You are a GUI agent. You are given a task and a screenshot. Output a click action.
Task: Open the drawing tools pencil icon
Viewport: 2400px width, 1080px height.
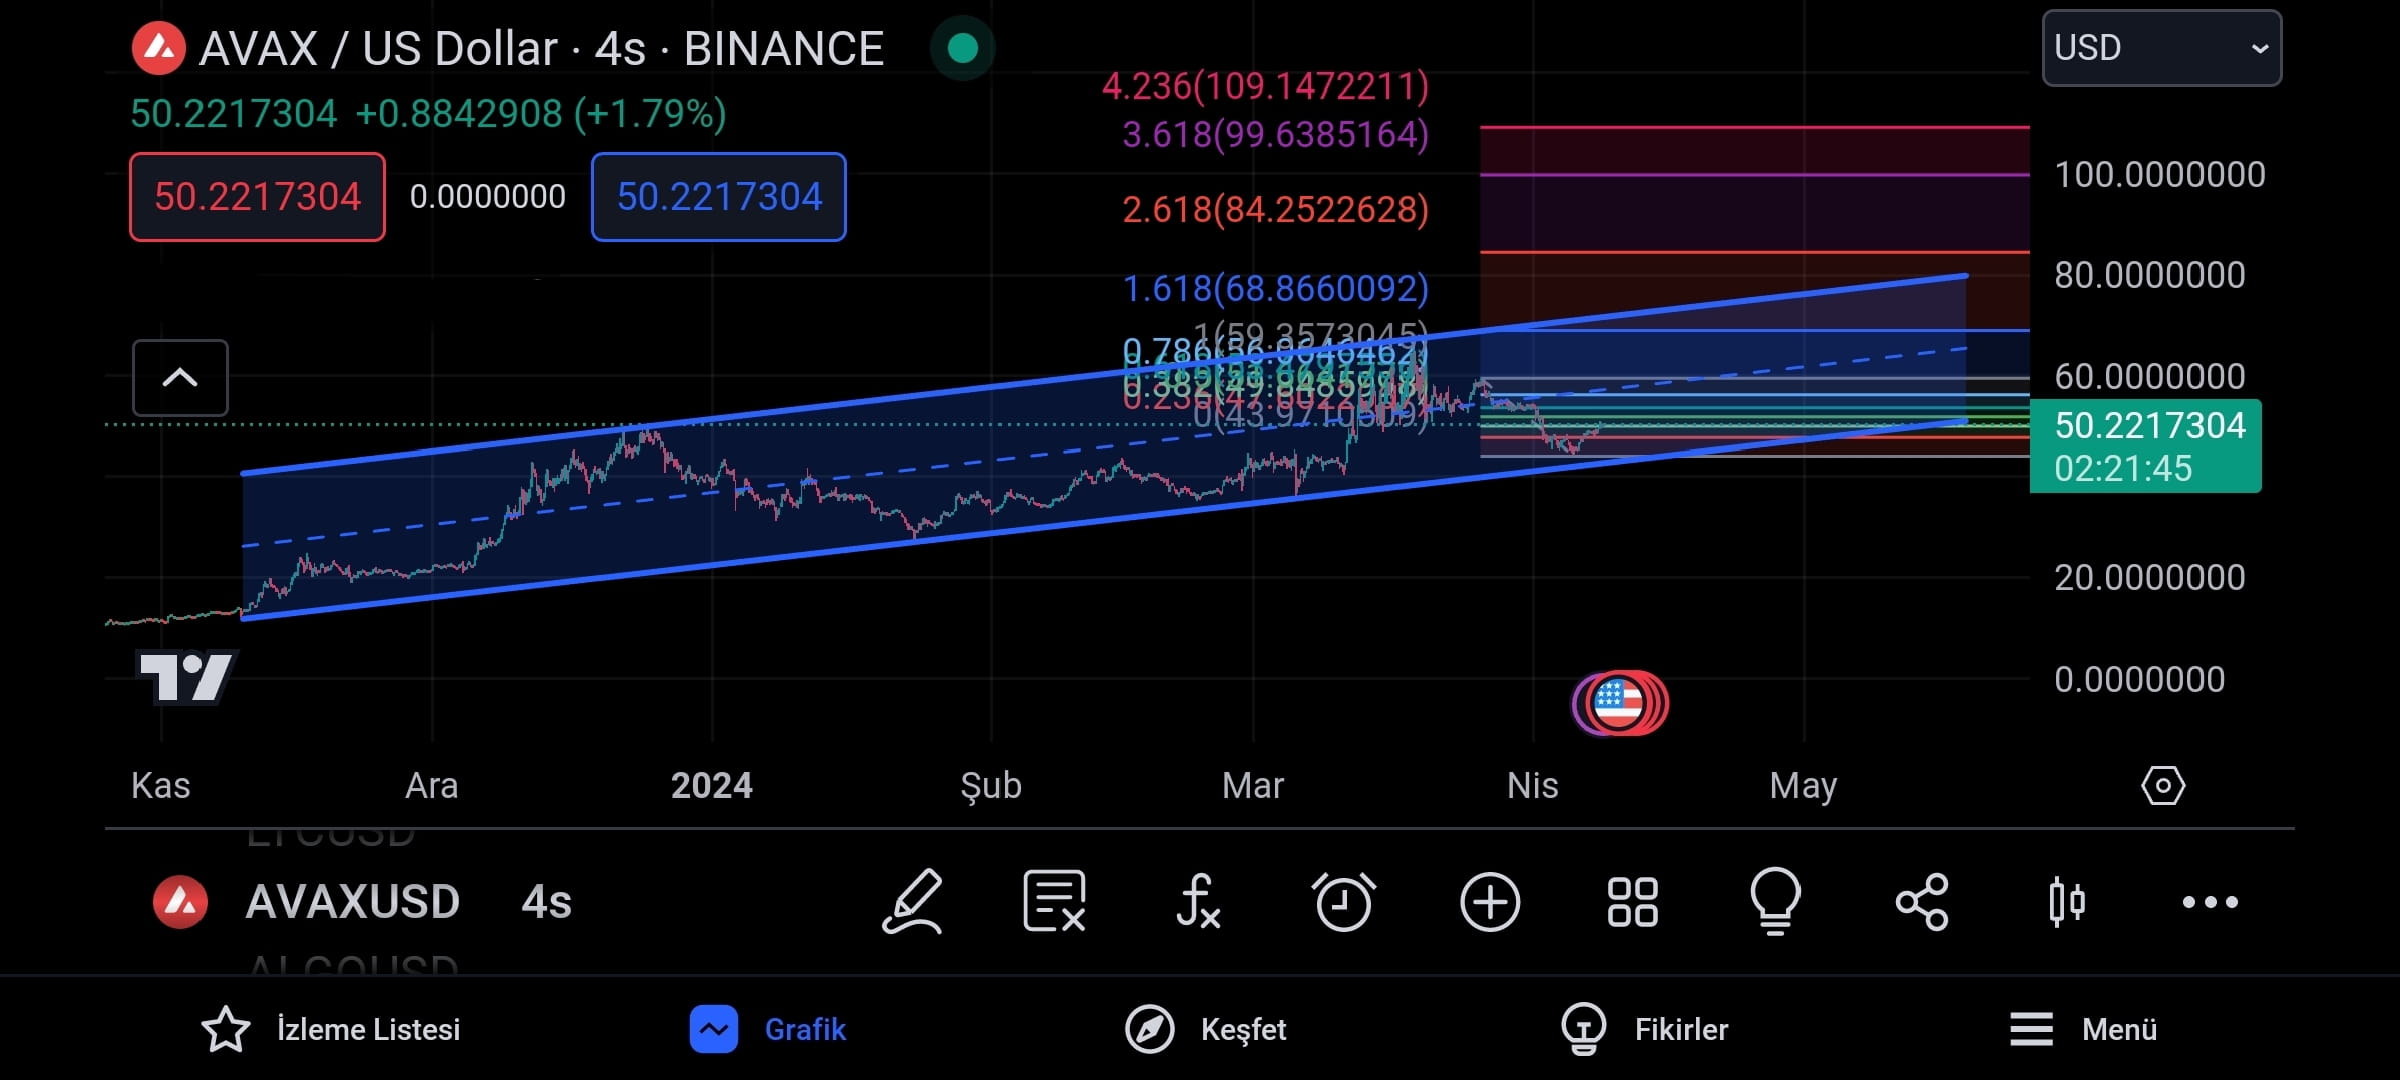tap(912, 901)
